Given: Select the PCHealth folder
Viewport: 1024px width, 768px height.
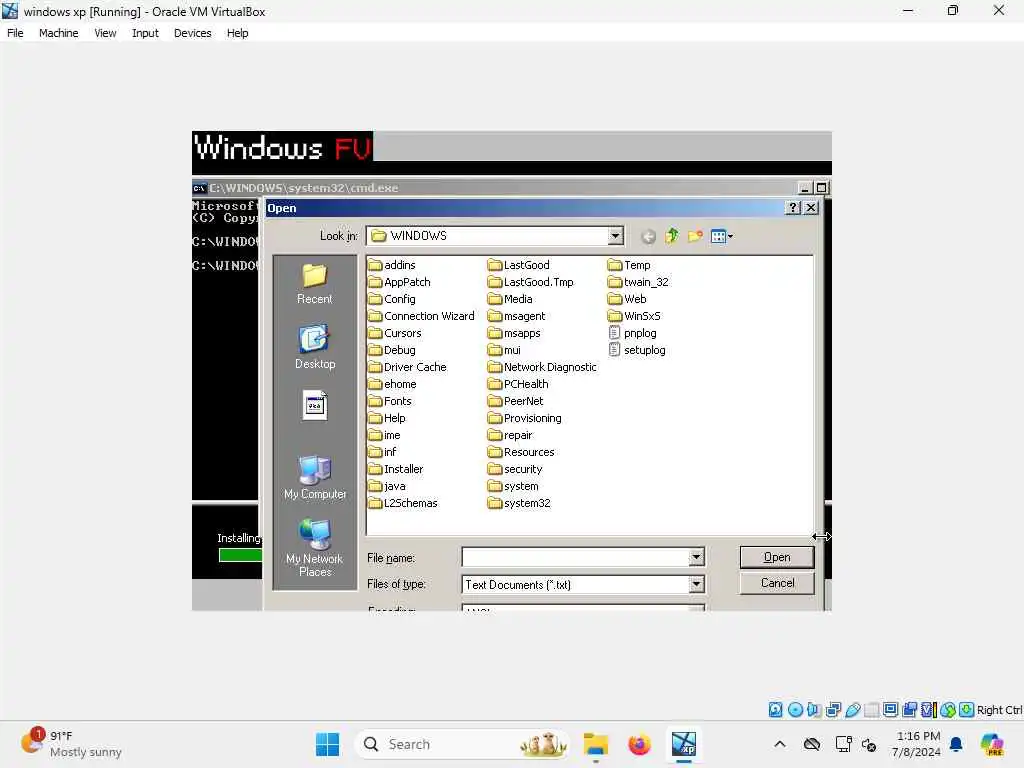Looking at the screenshot, I should (519, 384).
